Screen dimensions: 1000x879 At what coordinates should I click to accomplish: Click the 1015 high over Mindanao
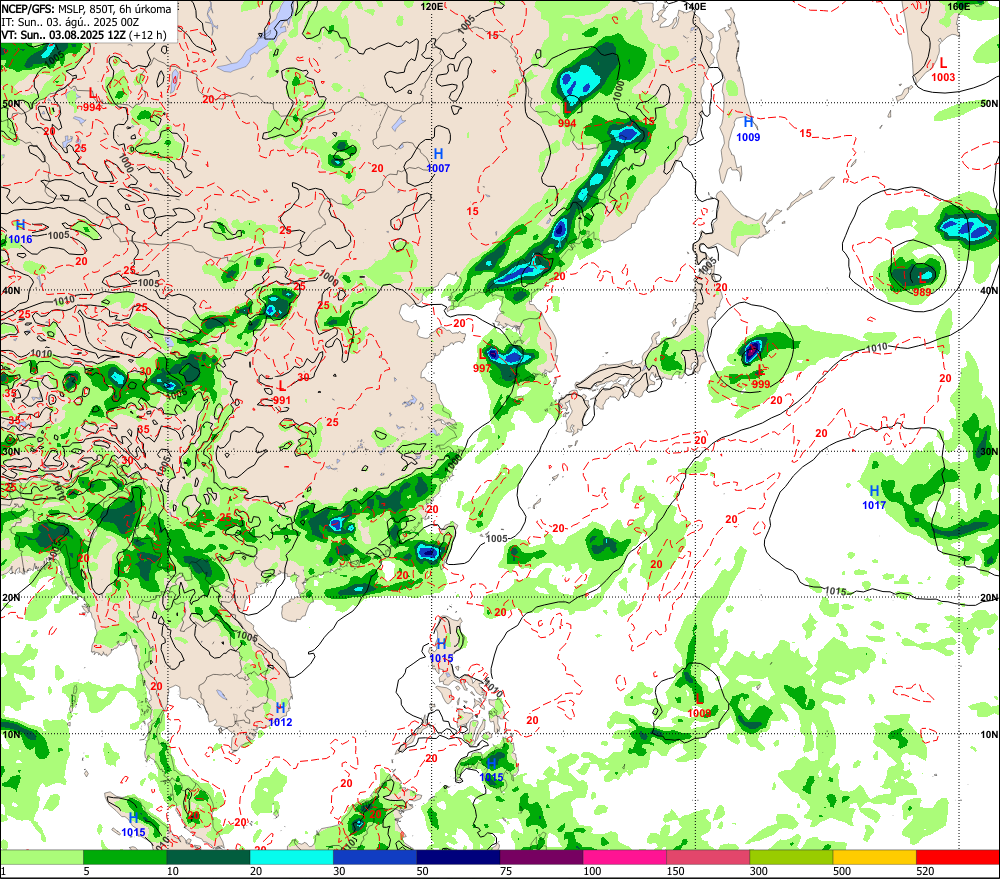tap(492, 777)
